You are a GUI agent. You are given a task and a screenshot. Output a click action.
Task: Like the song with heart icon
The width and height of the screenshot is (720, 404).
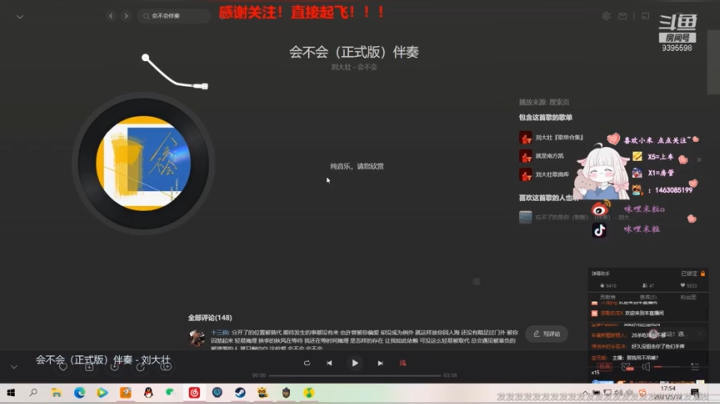coord(63,366)
